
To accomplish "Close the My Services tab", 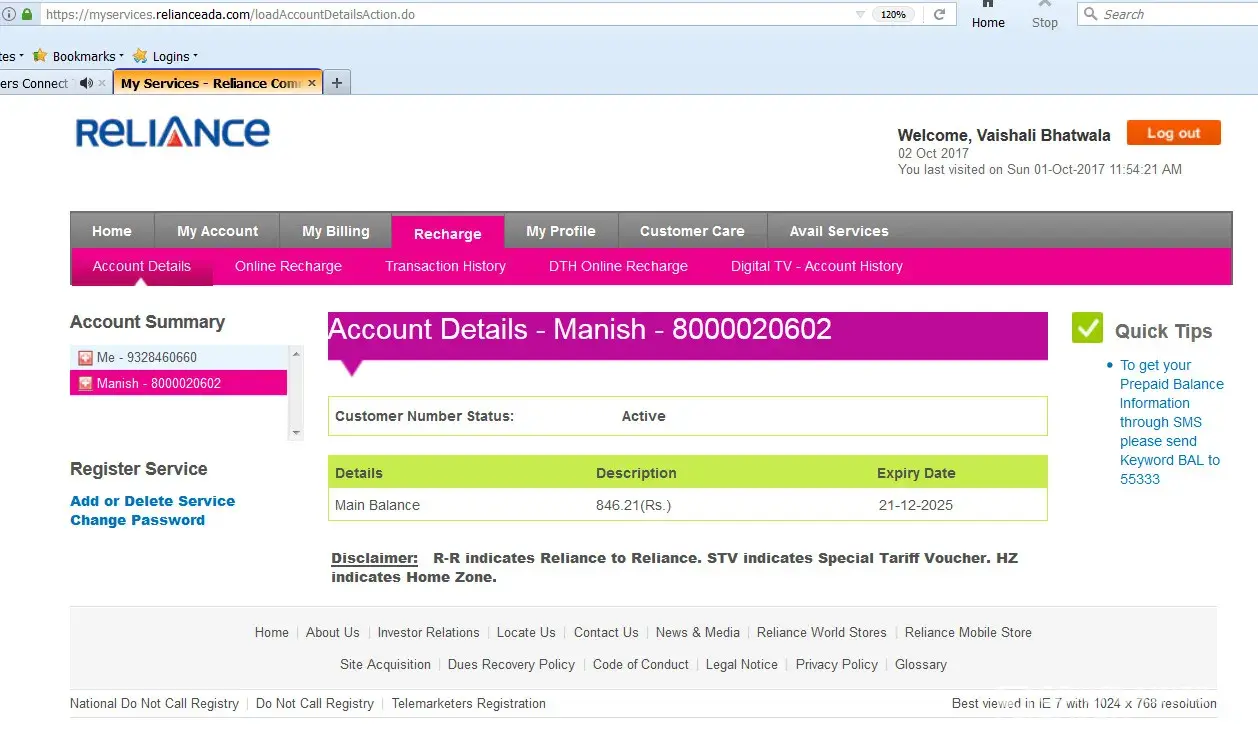I will [x=312, y=83].
